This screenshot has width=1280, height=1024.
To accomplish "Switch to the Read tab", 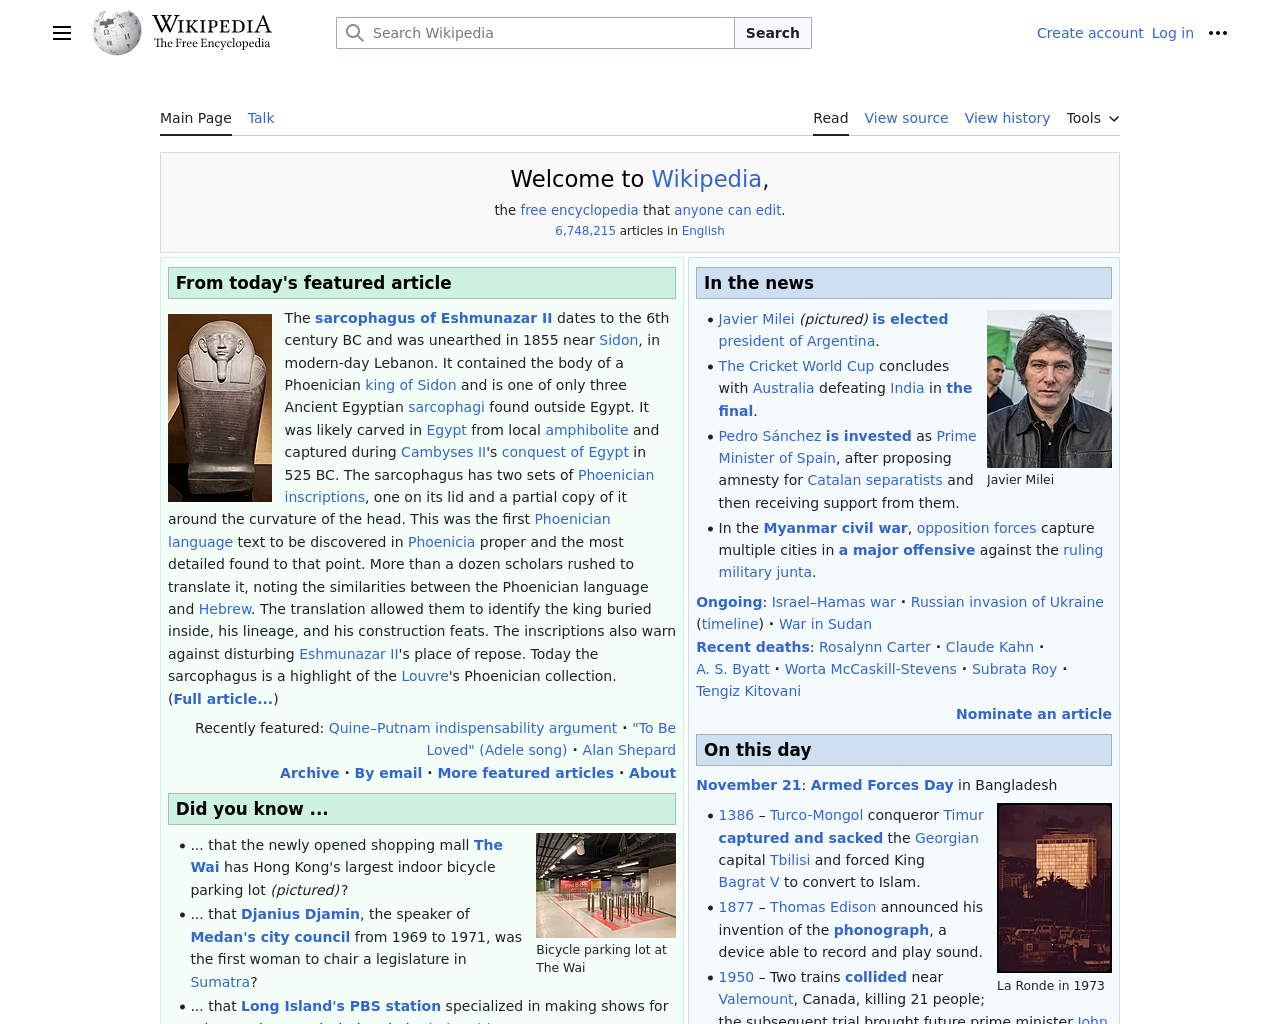I will [831, 118].
